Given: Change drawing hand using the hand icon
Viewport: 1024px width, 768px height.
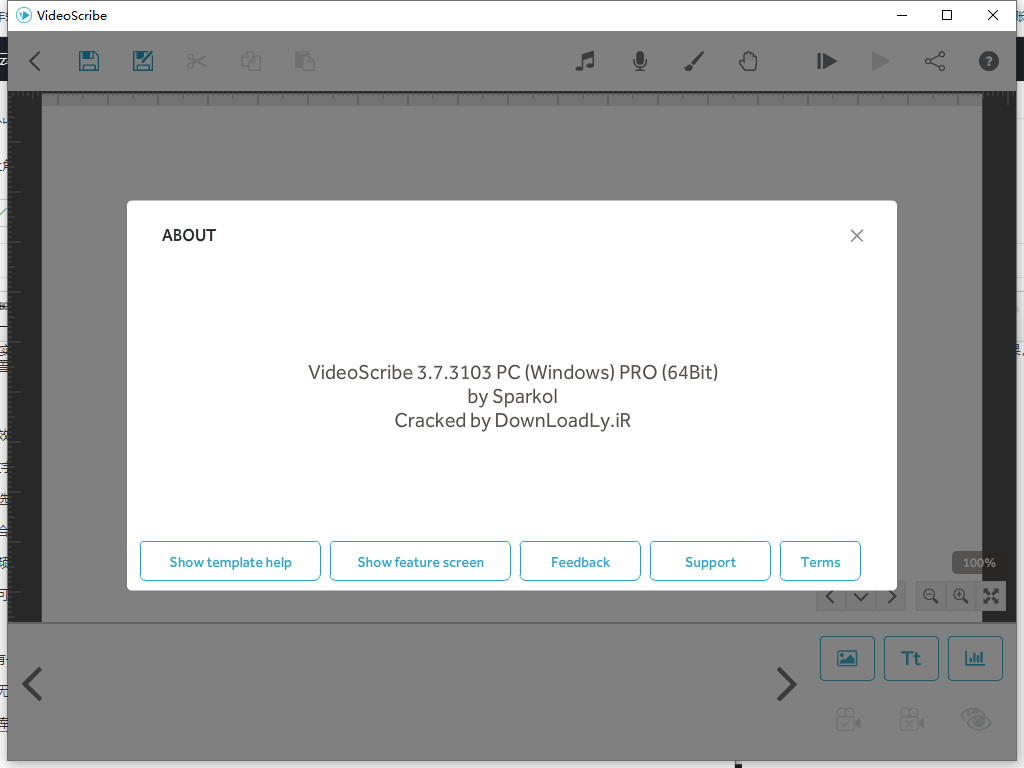Looking at the screenshot, I should 748,61.
